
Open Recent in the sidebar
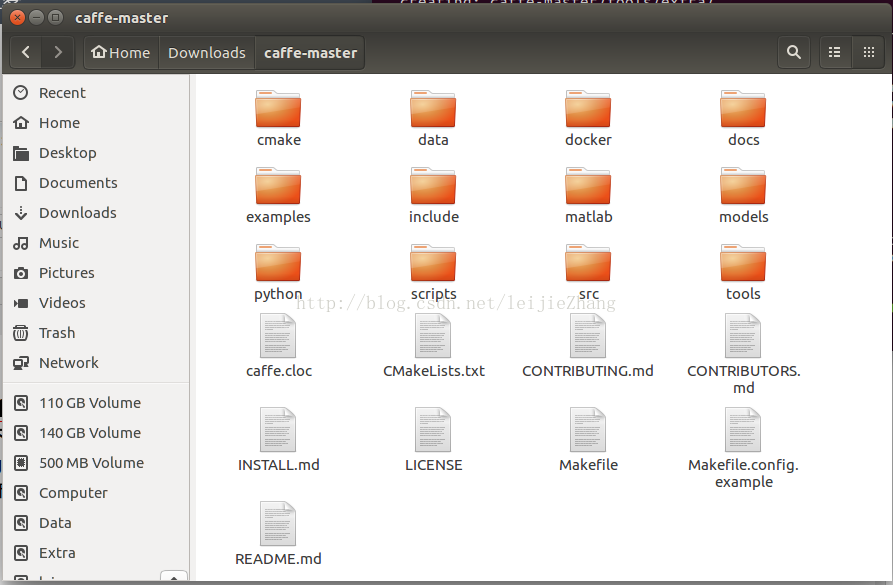click(96, 93)
